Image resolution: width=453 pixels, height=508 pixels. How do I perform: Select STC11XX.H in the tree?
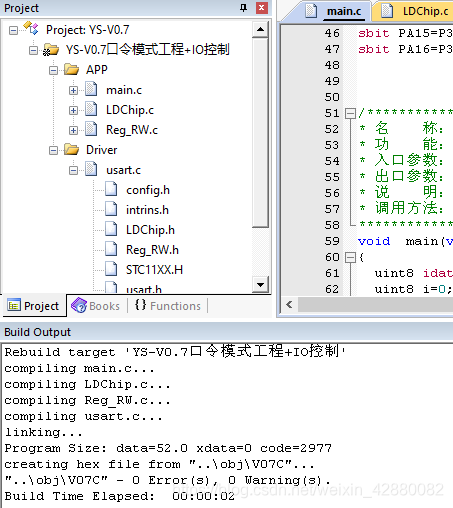[x=154, y=270]
